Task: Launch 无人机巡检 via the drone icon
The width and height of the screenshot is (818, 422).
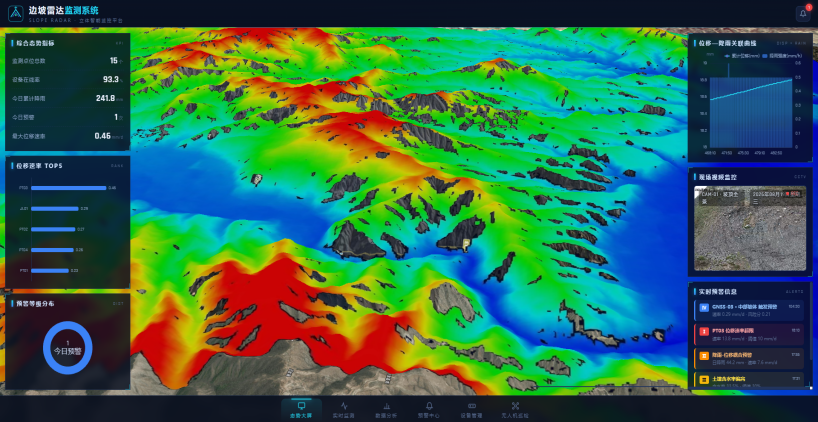Action: tap(515, 405)
